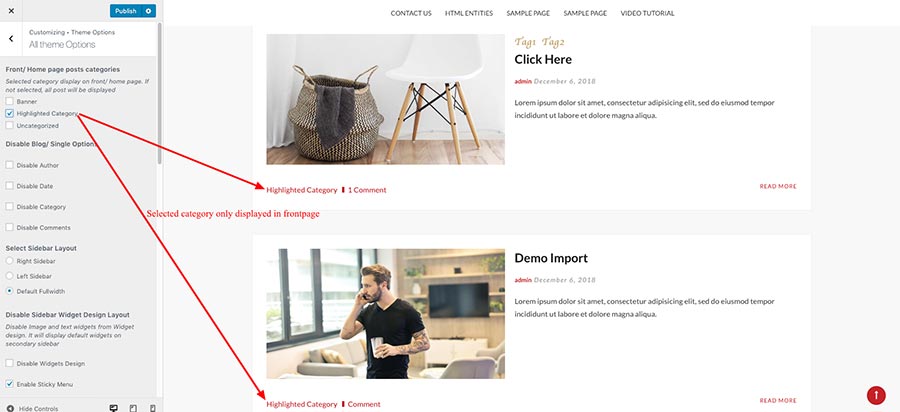Viewport: 900px width, 412px height.
Task: Switch to desktop preview icon
Action: pyautogui.click(x=114, y=408)
